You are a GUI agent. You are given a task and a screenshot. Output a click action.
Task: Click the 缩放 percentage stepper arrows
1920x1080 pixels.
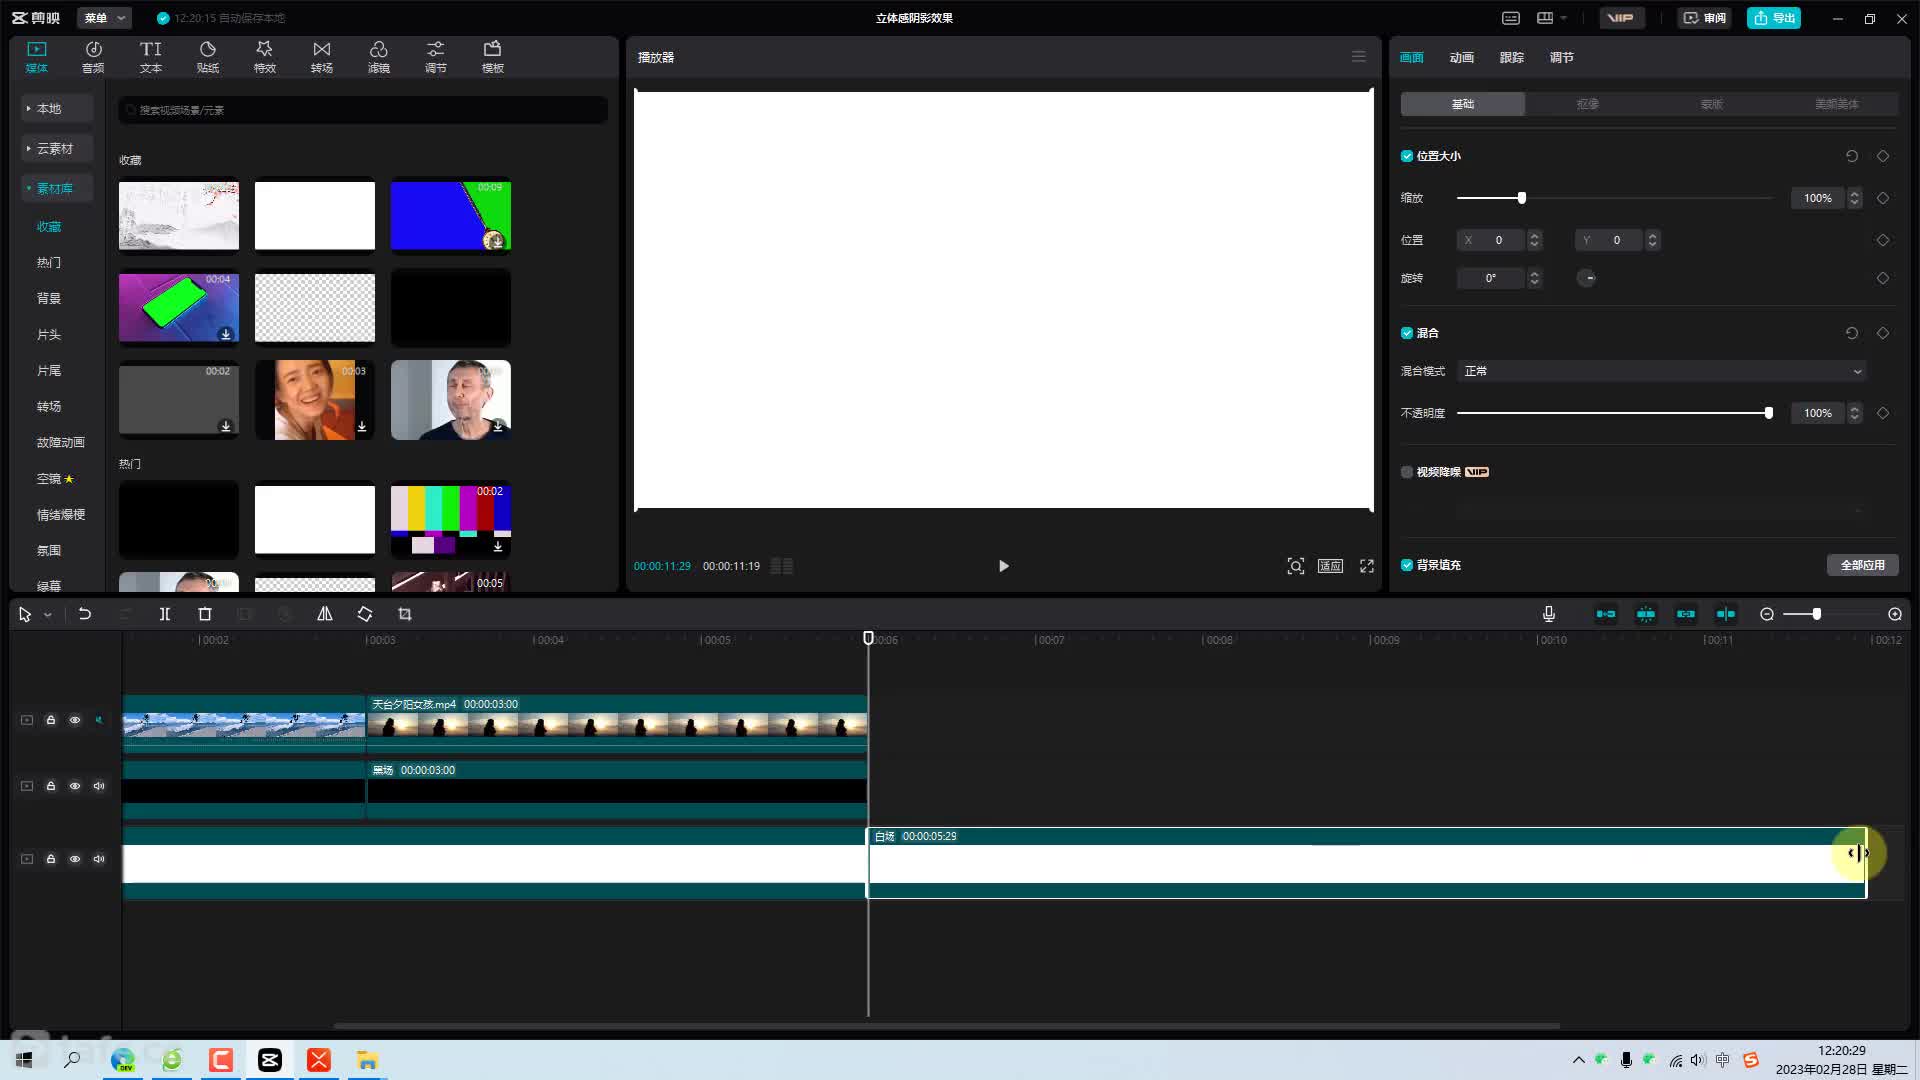[1855, 198]
